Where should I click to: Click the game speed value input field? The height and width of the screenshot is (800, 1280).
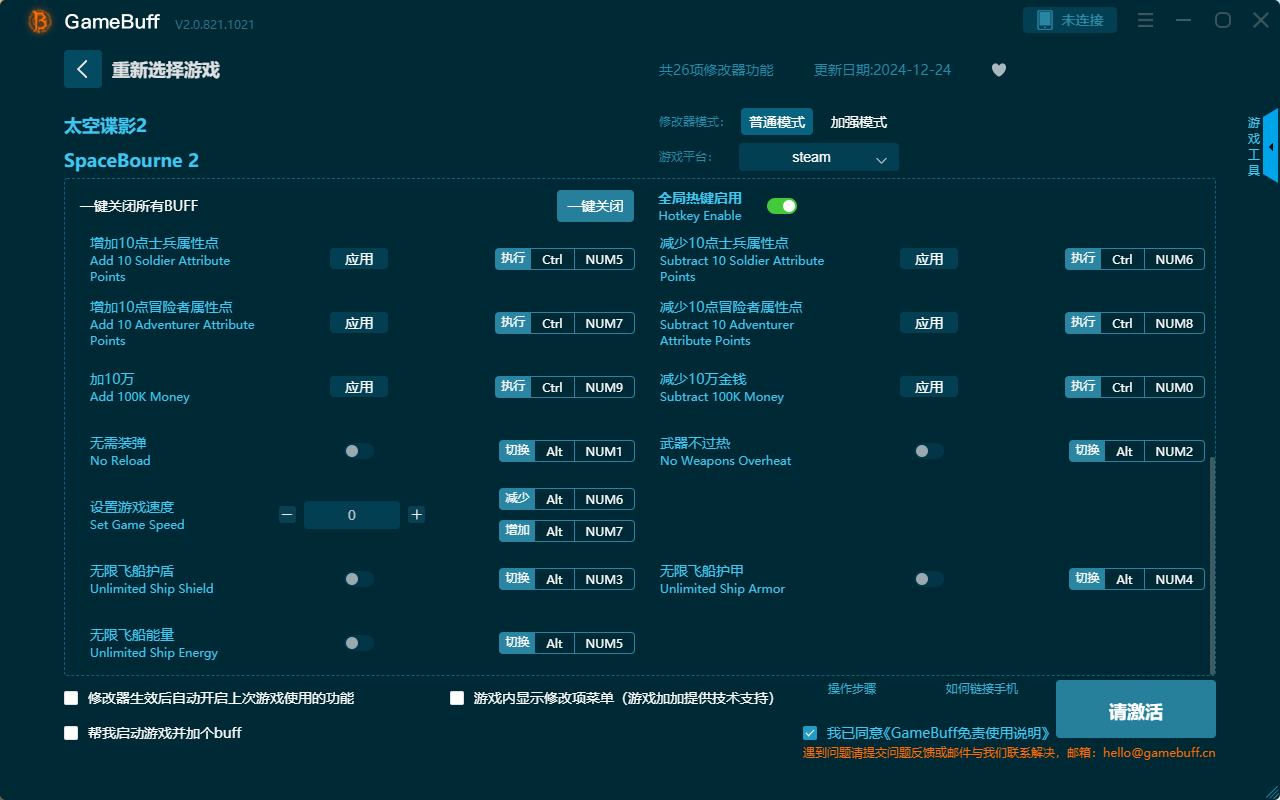(352, 514)
